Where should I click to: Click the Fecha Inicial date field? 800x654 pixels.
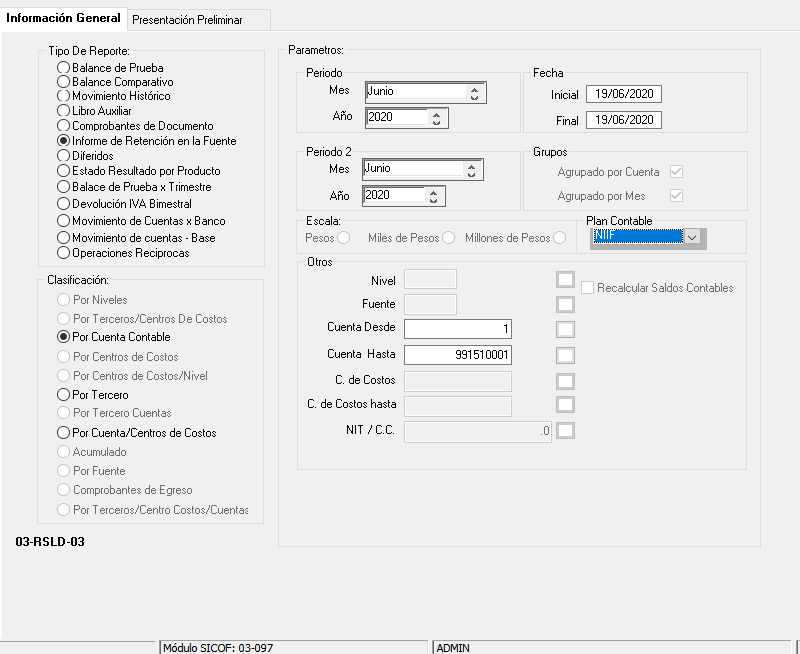[x=624, y=95]
